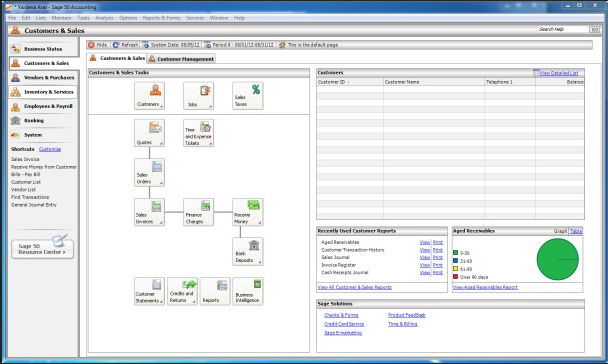Click the Search Help input field
This screenshot has width=608, height=364.
[562, 29]
